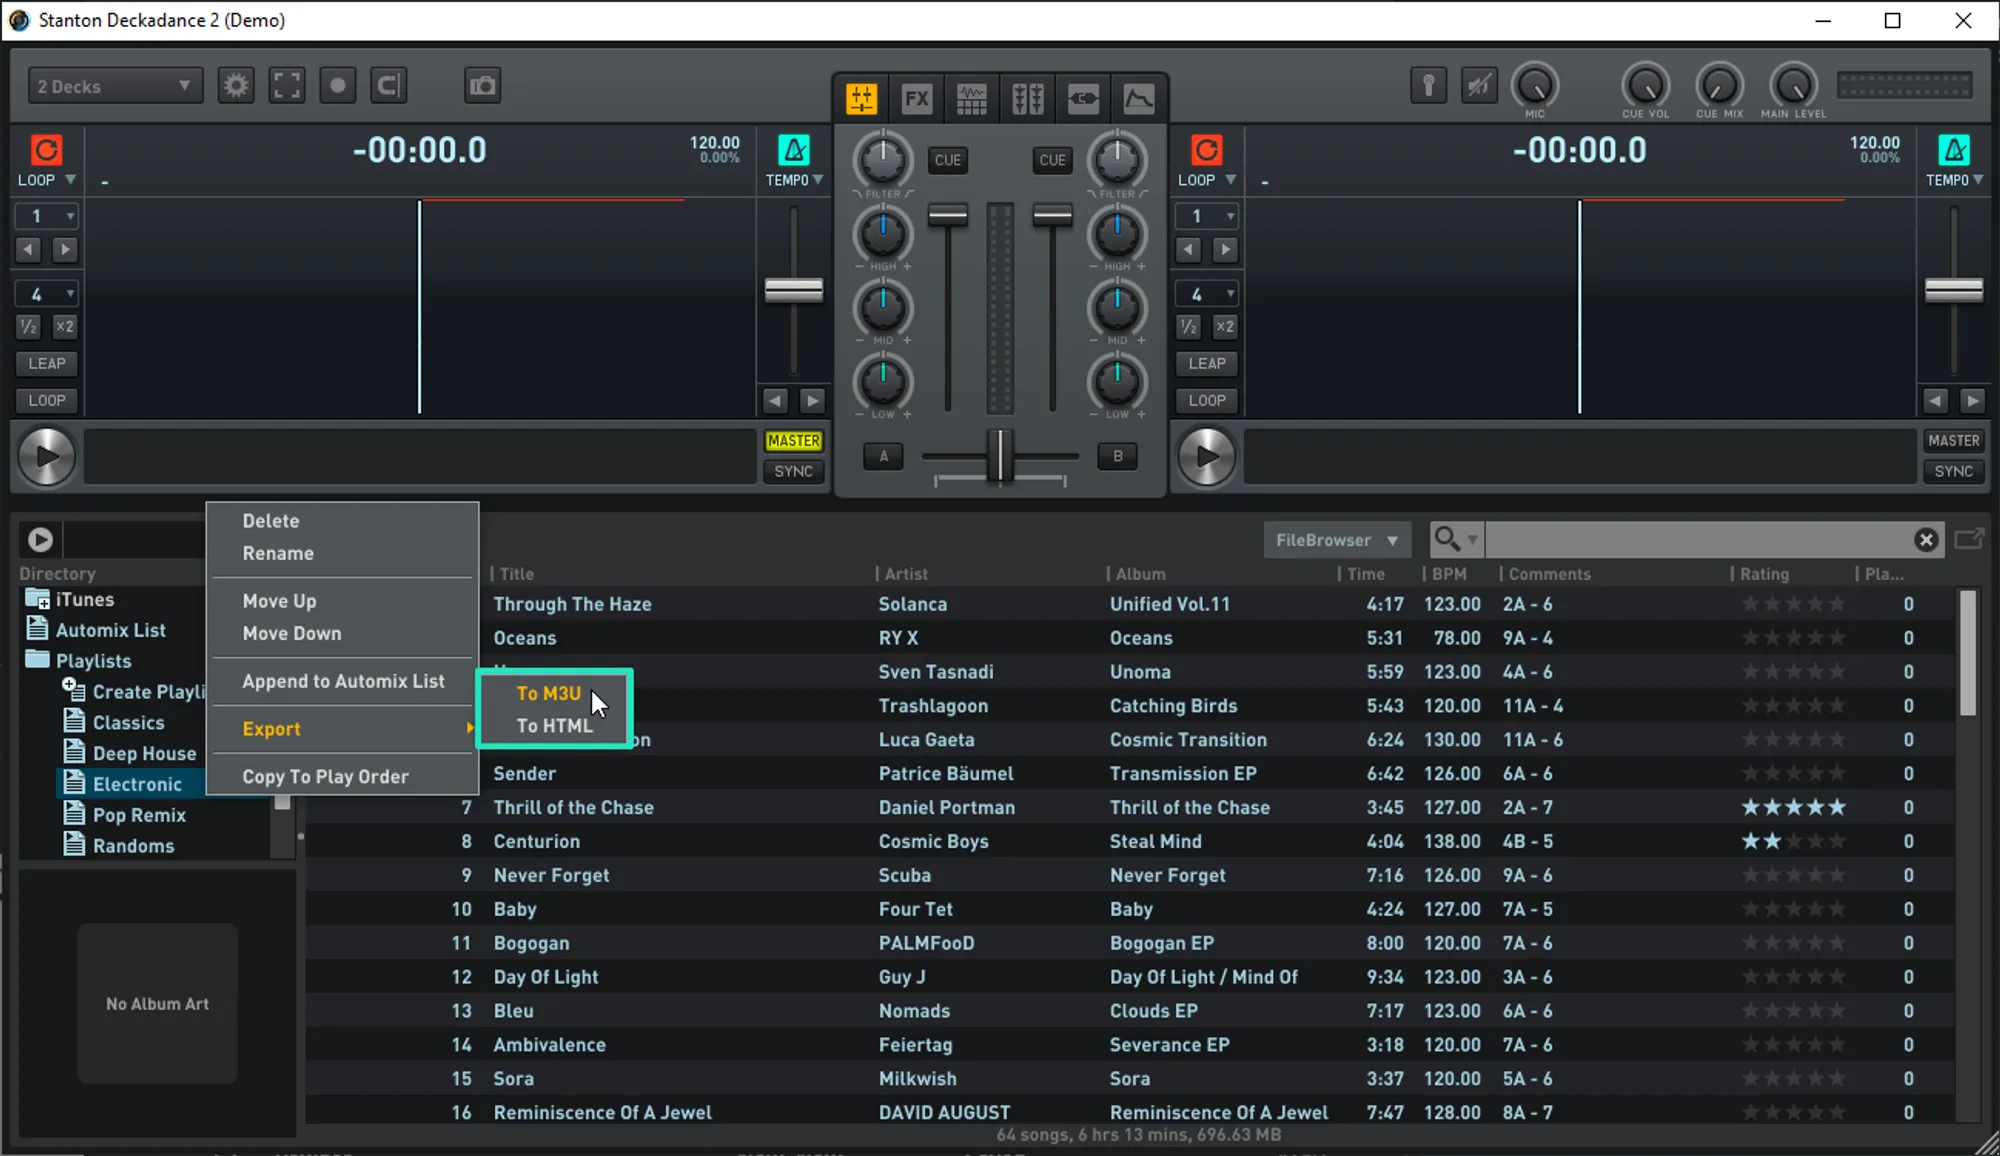This screenshot has height=1156, width=2000.
Task: Choose Append to Automix List
Action: 343,681
